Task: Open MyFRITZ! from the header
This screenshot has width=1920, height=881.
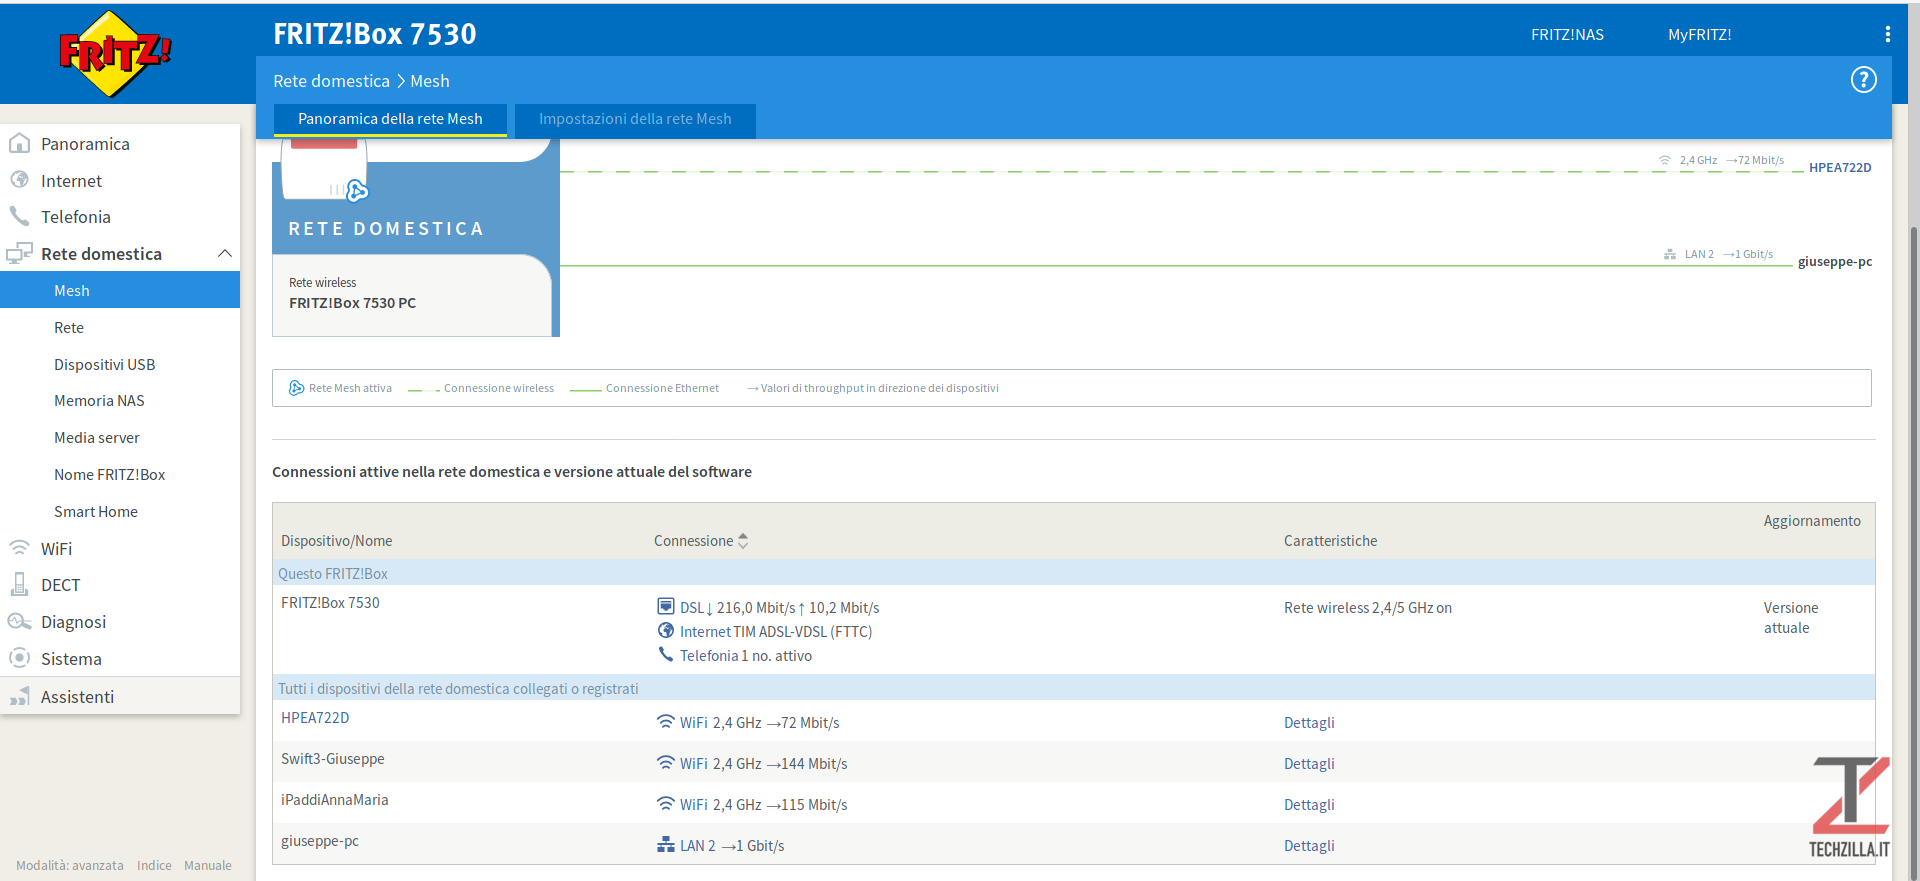Action: click(1699, 34)
